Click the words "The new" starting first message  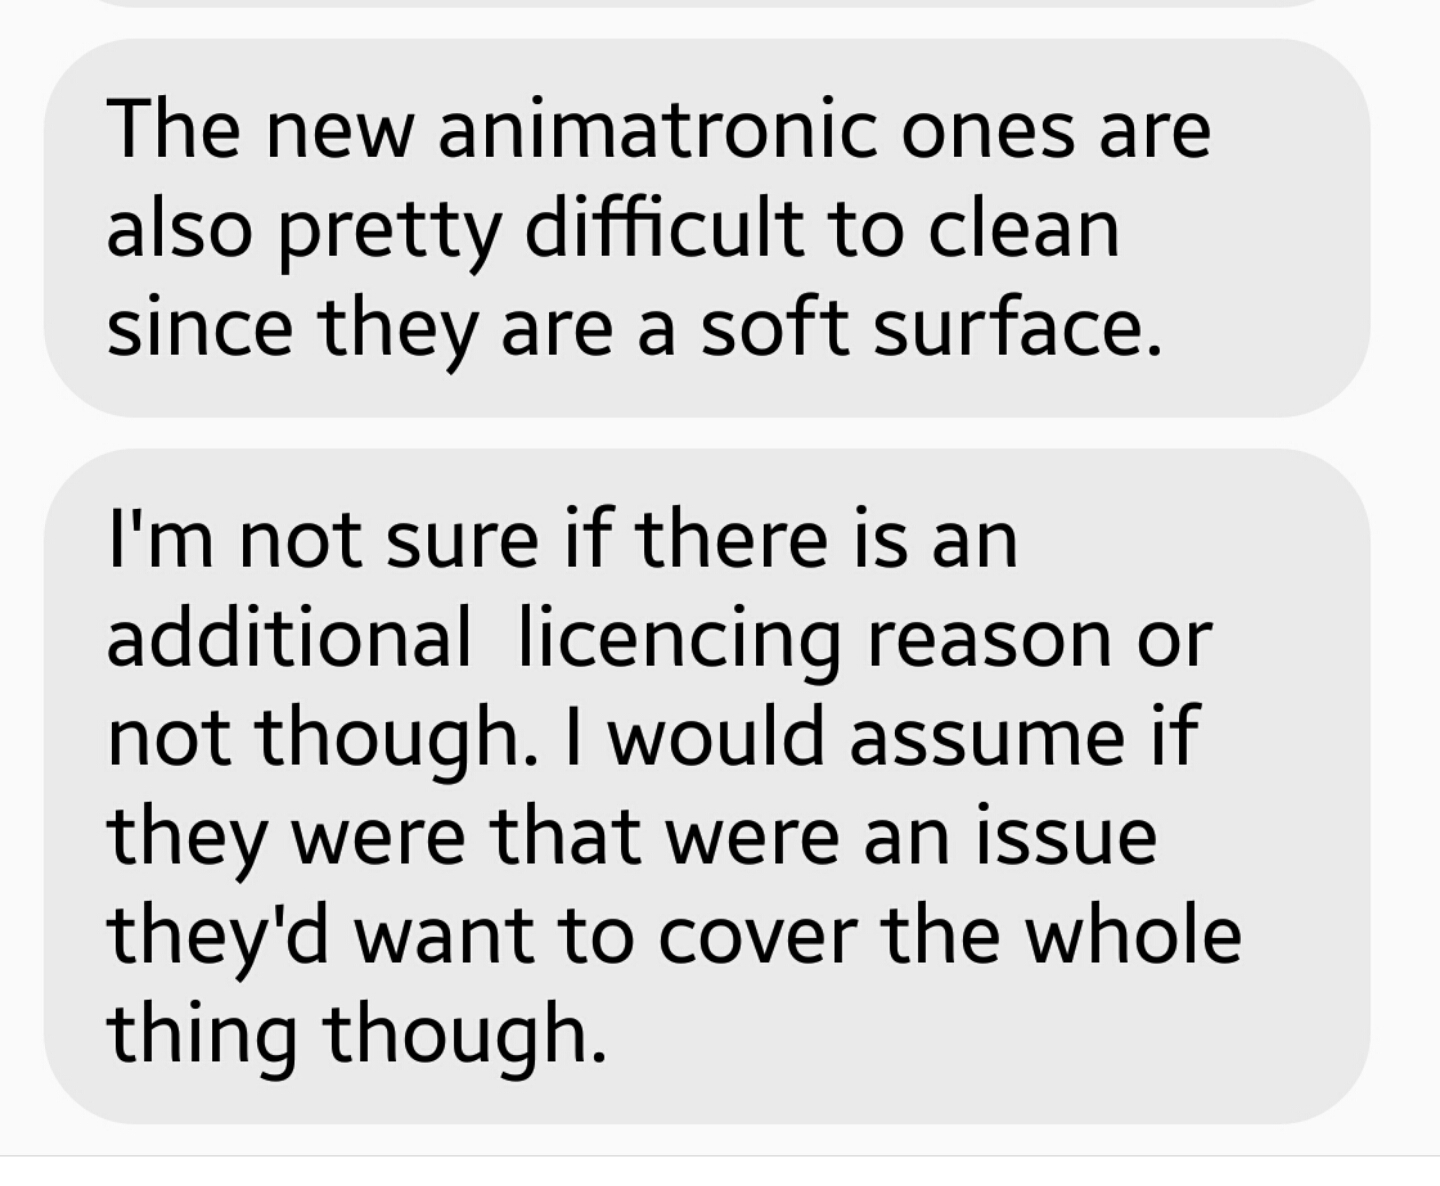click(x=259, y=130)
